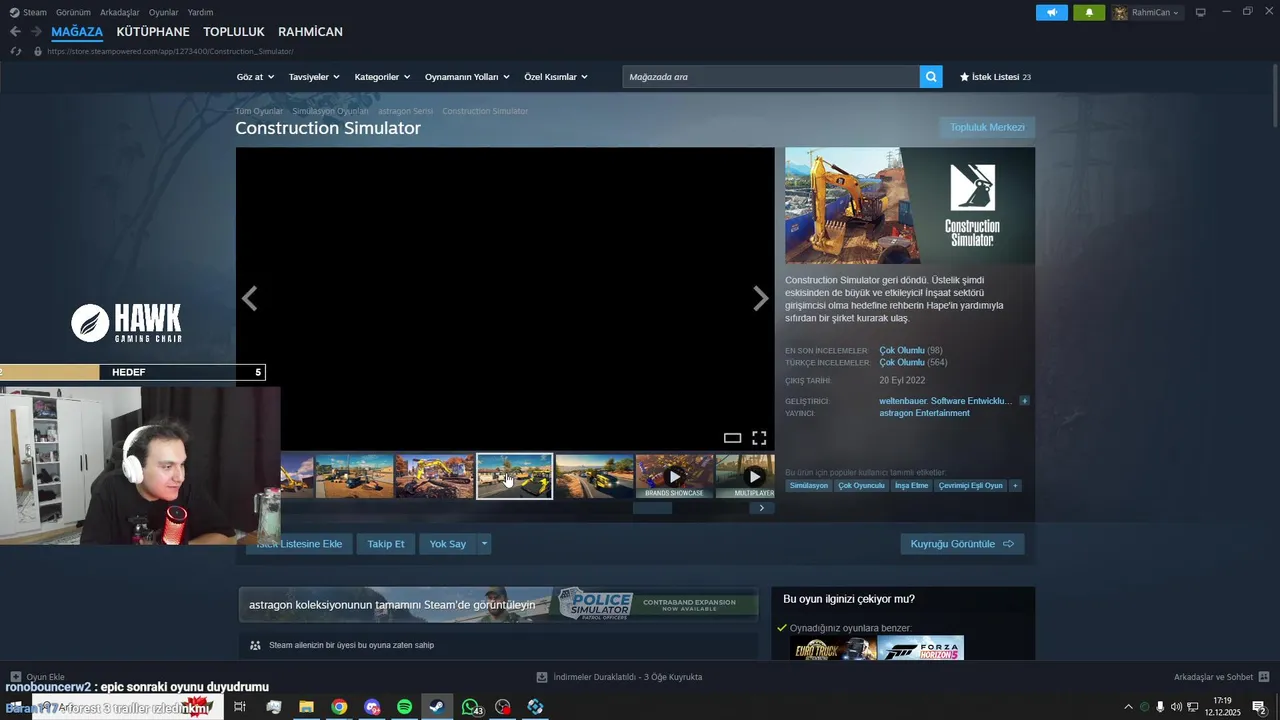Open Arkadaşlar ve Sohbet chat icon
Screen dimensions: 1280x720
tap(1264, 677)
